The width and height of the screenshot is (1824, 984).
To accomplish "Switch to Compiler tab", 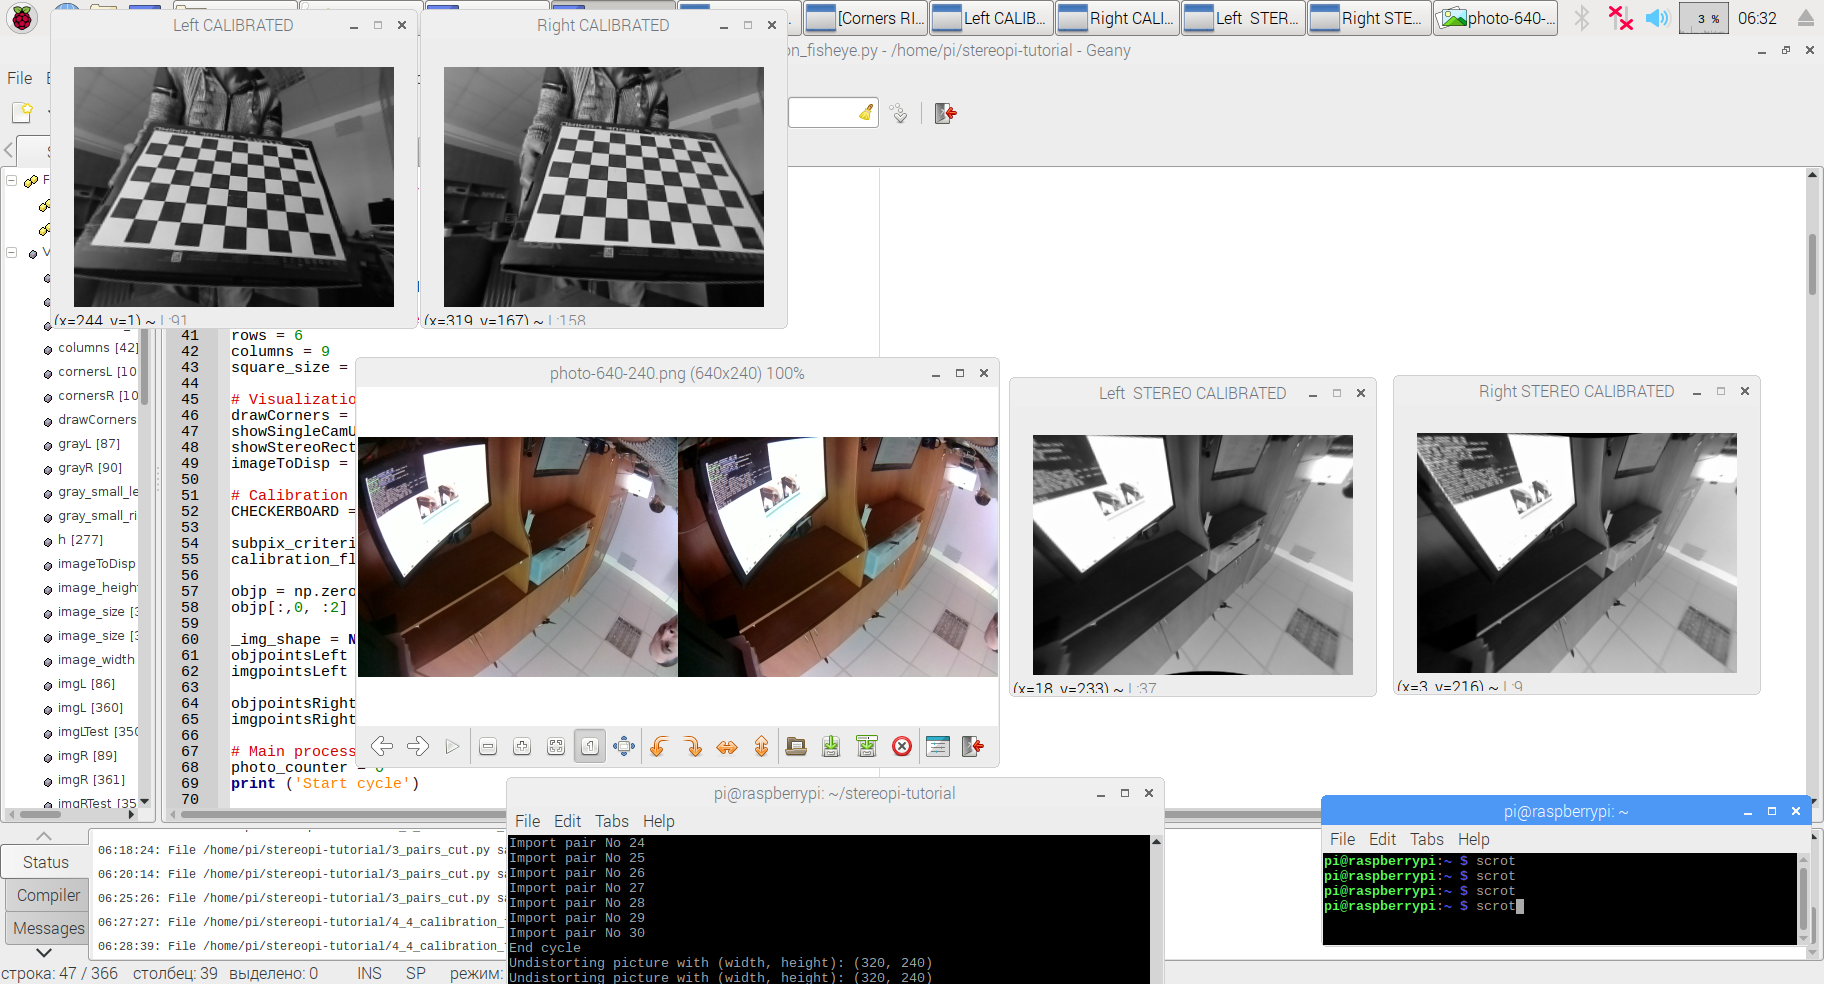I will click(x=48, y=895).
